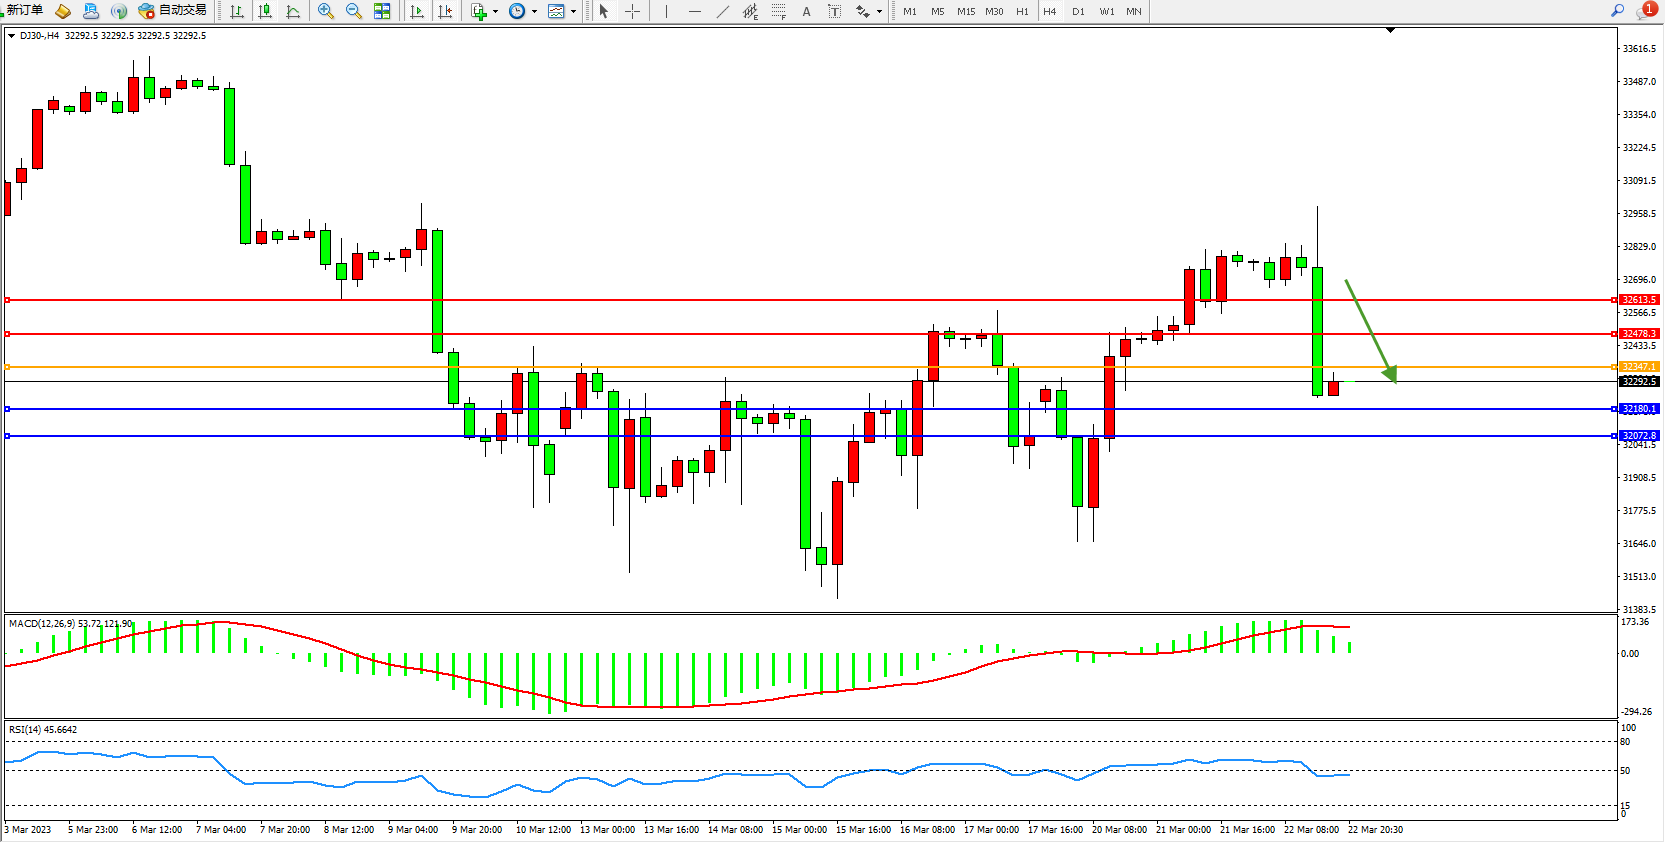The height and width of the screenshot is (843, 1665).
Task: Toggle chart auto scroll
Action: click(x=417, y=12)
